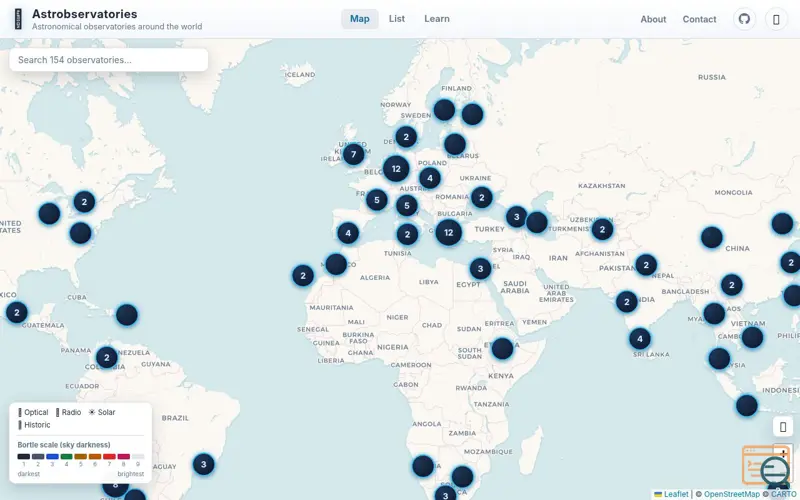Focus the Search 154 observatories field
Image resolution: width=800 pixels, height=500 pixels.
tap(109, 60)
